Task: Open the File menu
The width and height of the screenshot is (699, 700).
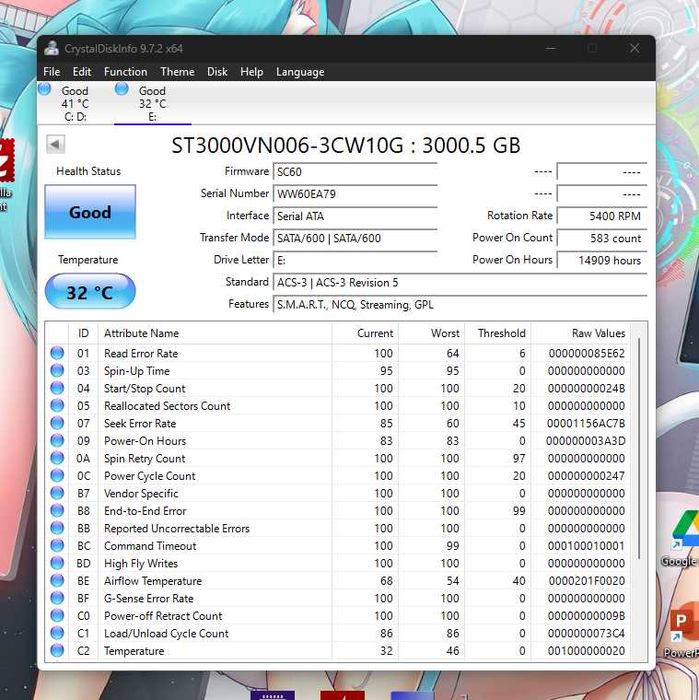Action: (x=51, y=72)
